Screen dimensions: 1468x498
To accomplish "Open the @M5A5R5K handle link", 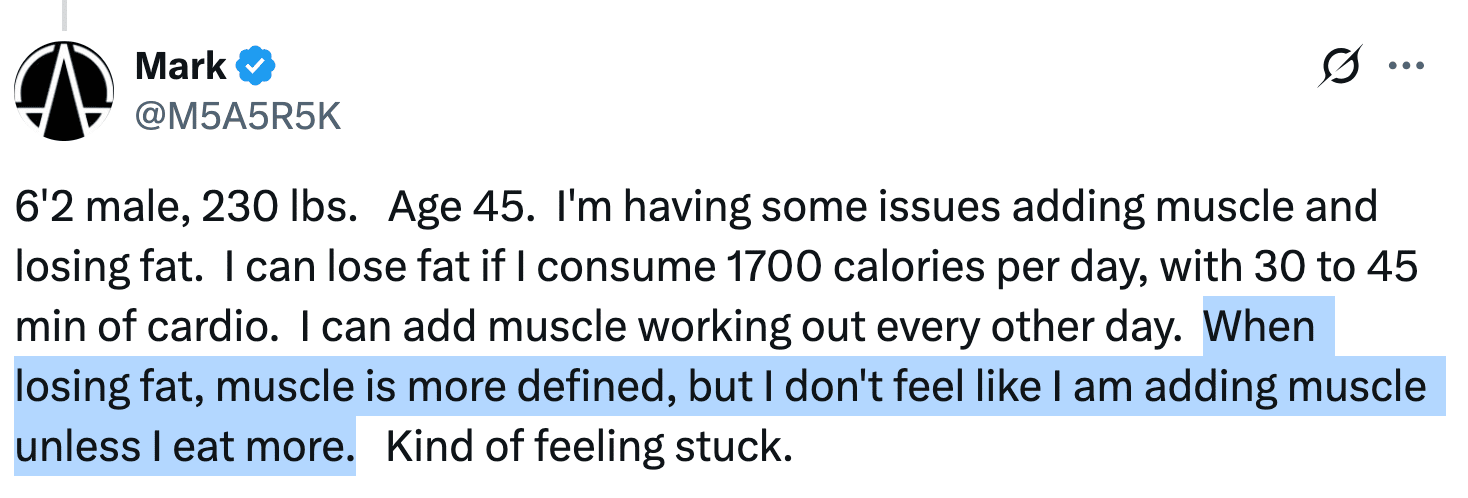I will pyautogui.click(x=237, y=117).
